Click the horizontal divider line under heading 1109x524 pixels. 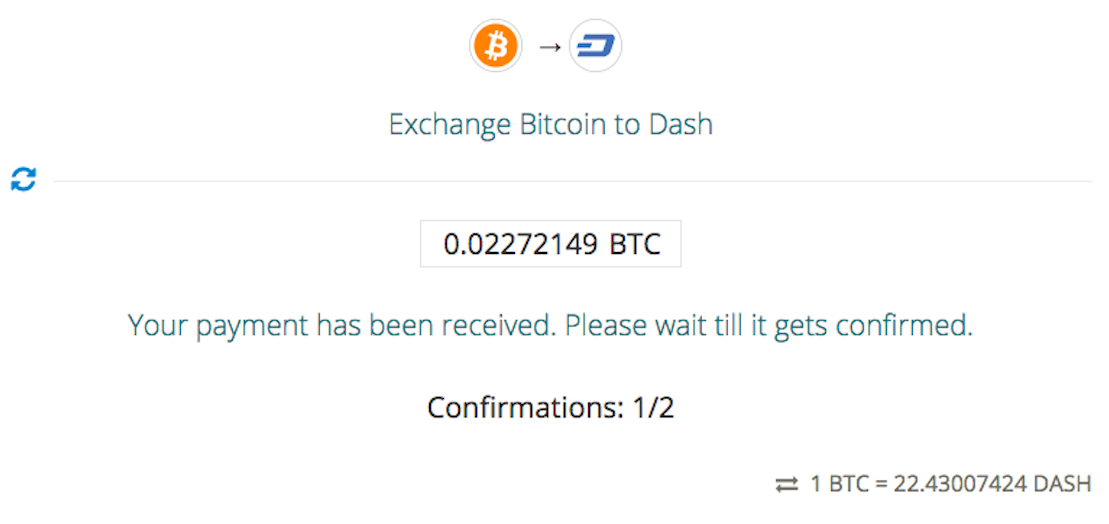click(573, 181)
